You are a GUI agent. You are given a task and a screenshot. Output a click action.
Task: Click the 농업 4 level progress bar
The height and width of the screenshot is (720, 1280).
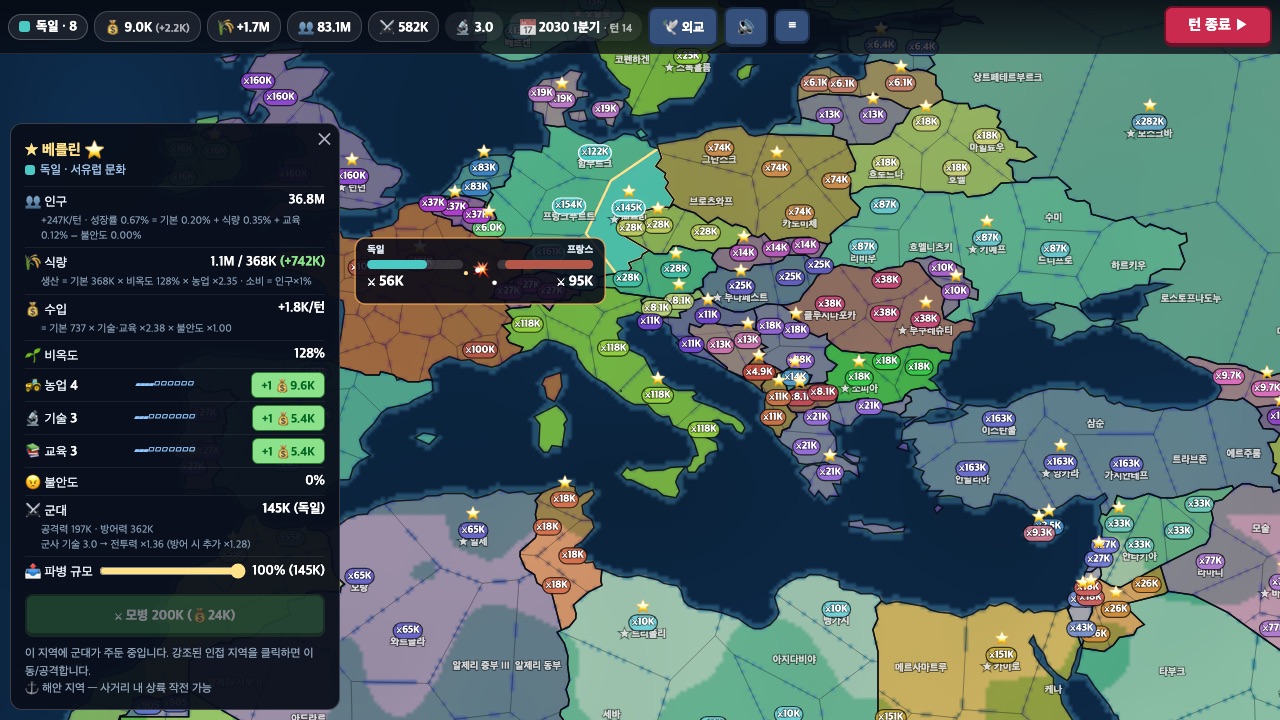165,384
